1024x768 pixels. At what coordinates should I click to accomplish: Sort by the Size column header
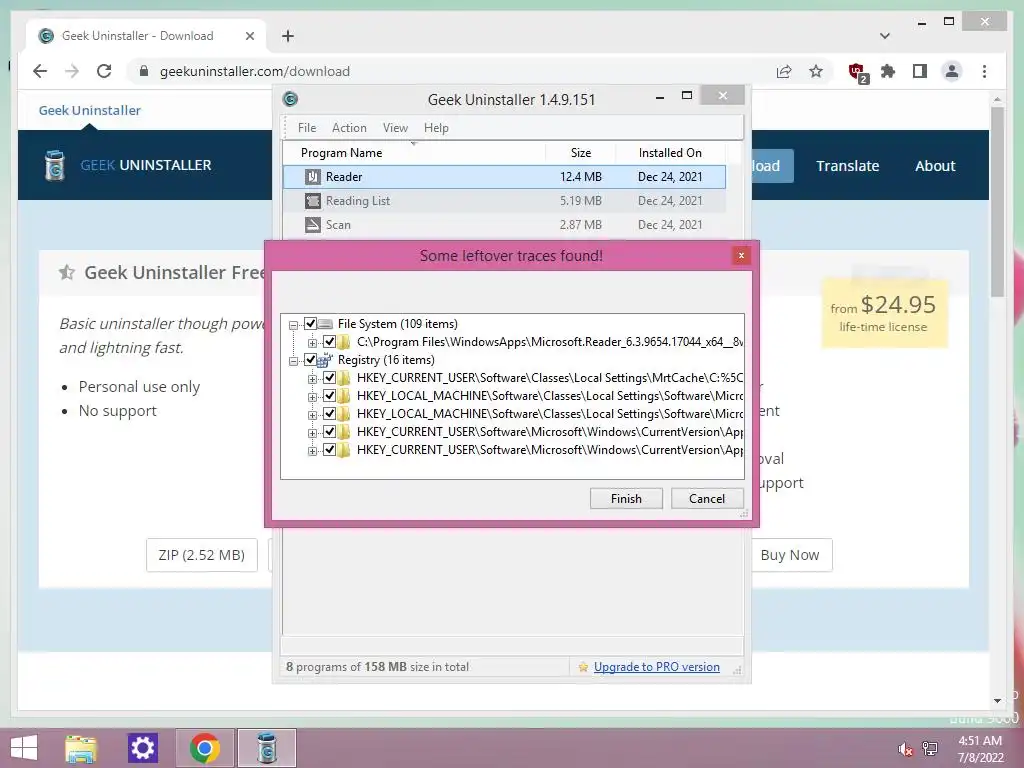[x=581, y=153]
